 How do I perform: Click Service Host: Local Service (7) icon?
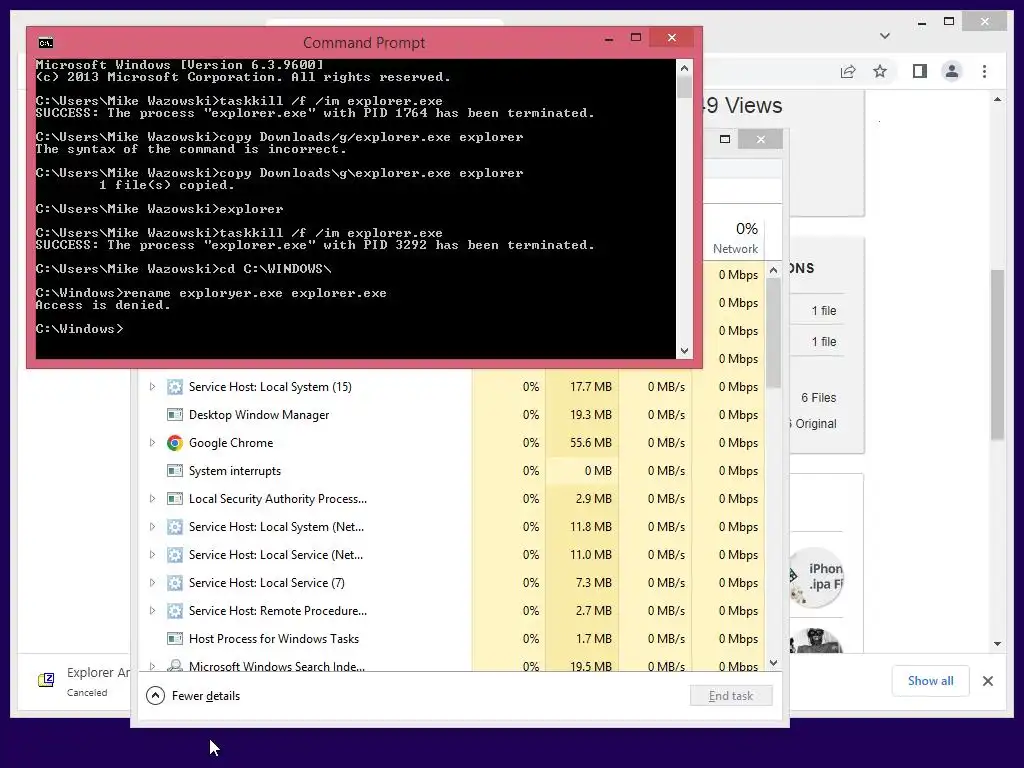pyautogui.click(x=174, y=583)
